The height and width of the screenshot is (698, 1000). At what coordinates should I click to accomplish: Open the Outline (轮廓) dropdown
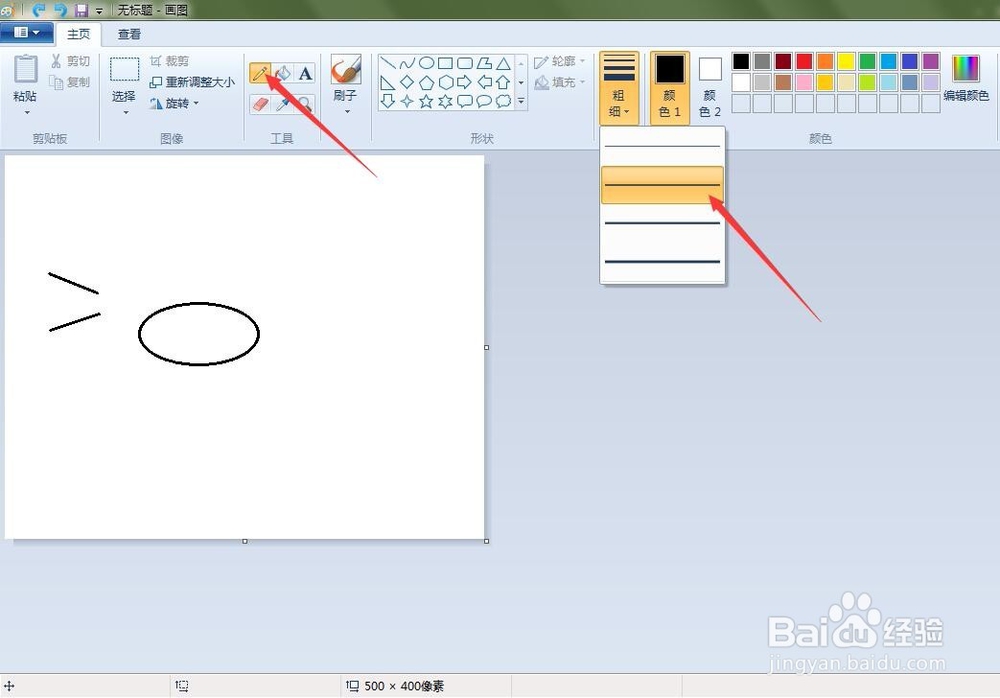560,61
